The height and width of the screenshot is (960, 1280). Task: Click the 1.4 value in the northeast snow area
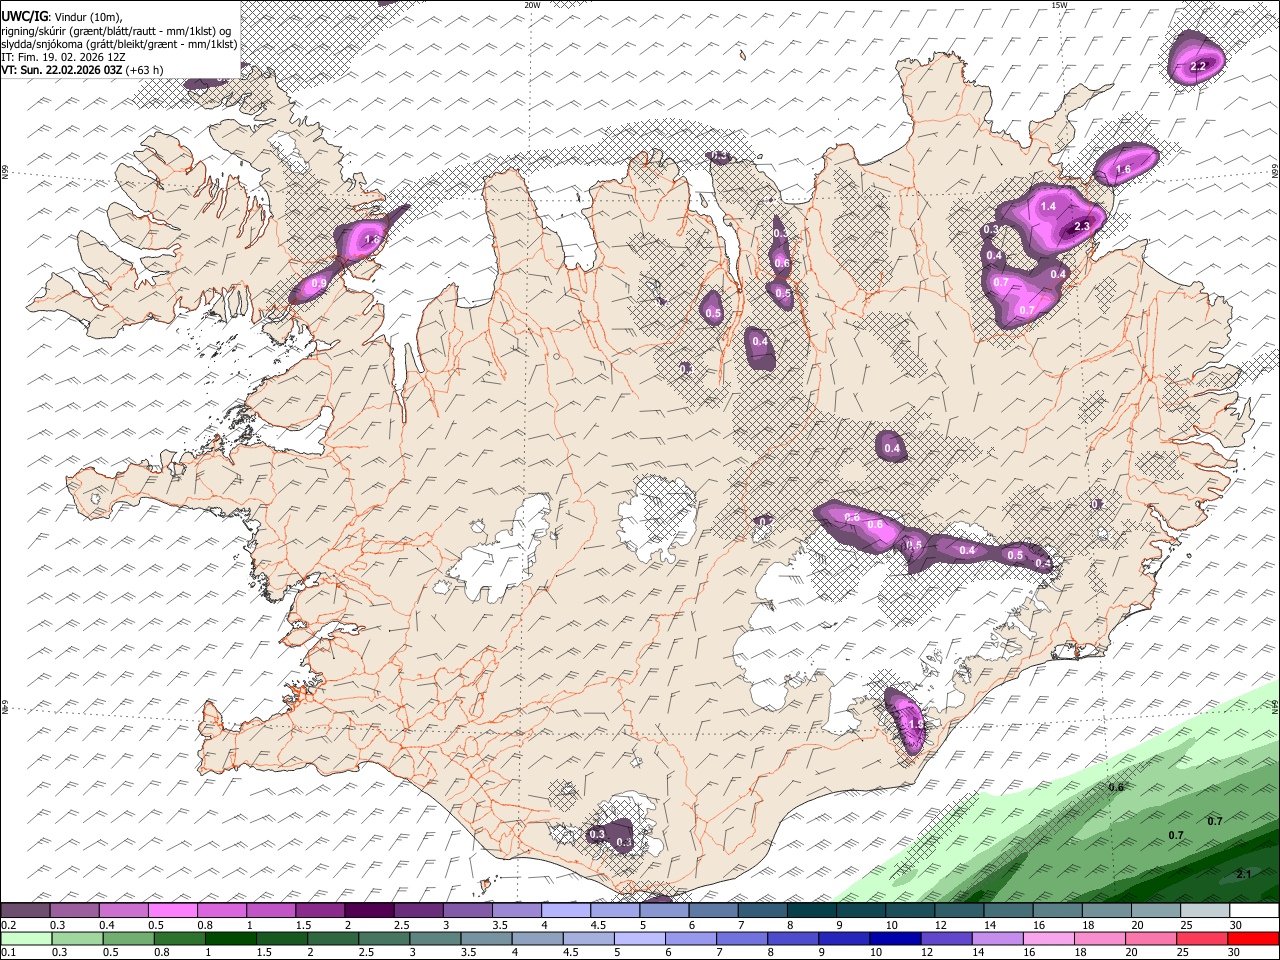pyautogui.click(x=1048, y=206)
